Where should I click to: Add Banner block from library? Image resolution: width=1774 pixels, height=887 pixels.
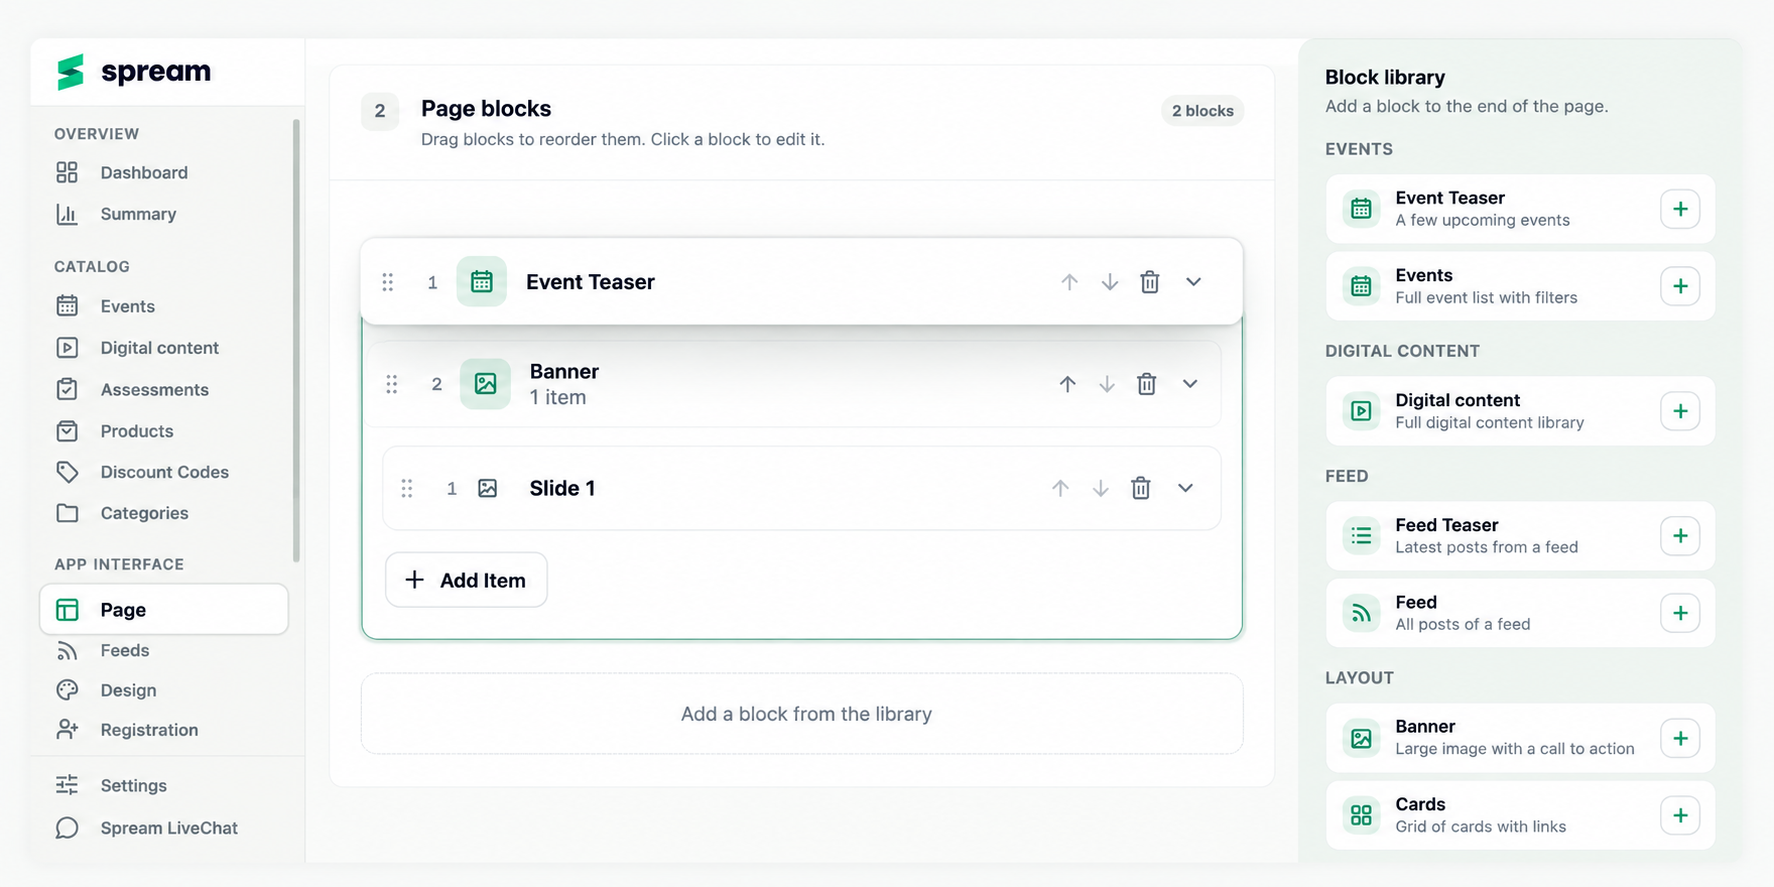tap(1680, 738)
